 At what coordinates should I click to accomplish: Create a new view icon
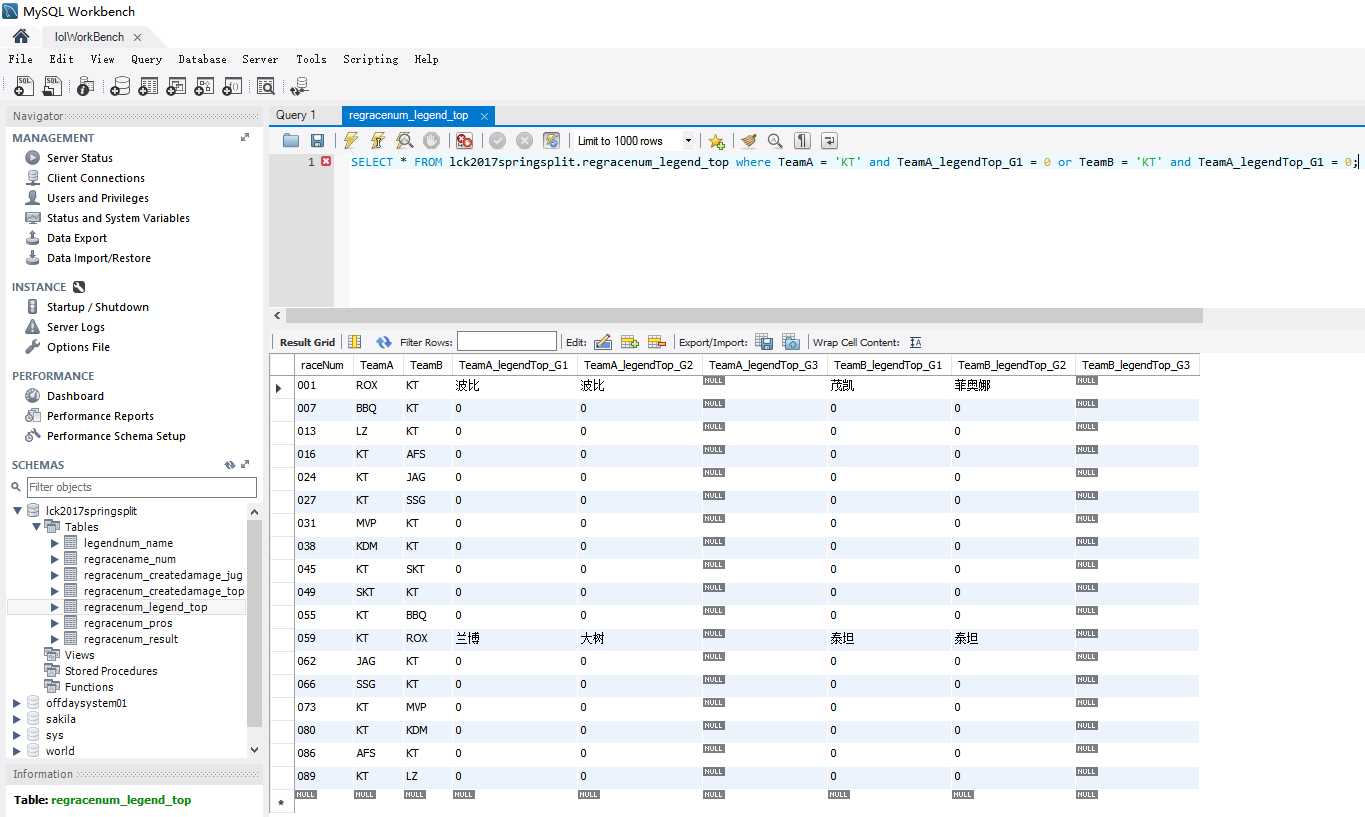pyautogui.click(x=176, y=86)
